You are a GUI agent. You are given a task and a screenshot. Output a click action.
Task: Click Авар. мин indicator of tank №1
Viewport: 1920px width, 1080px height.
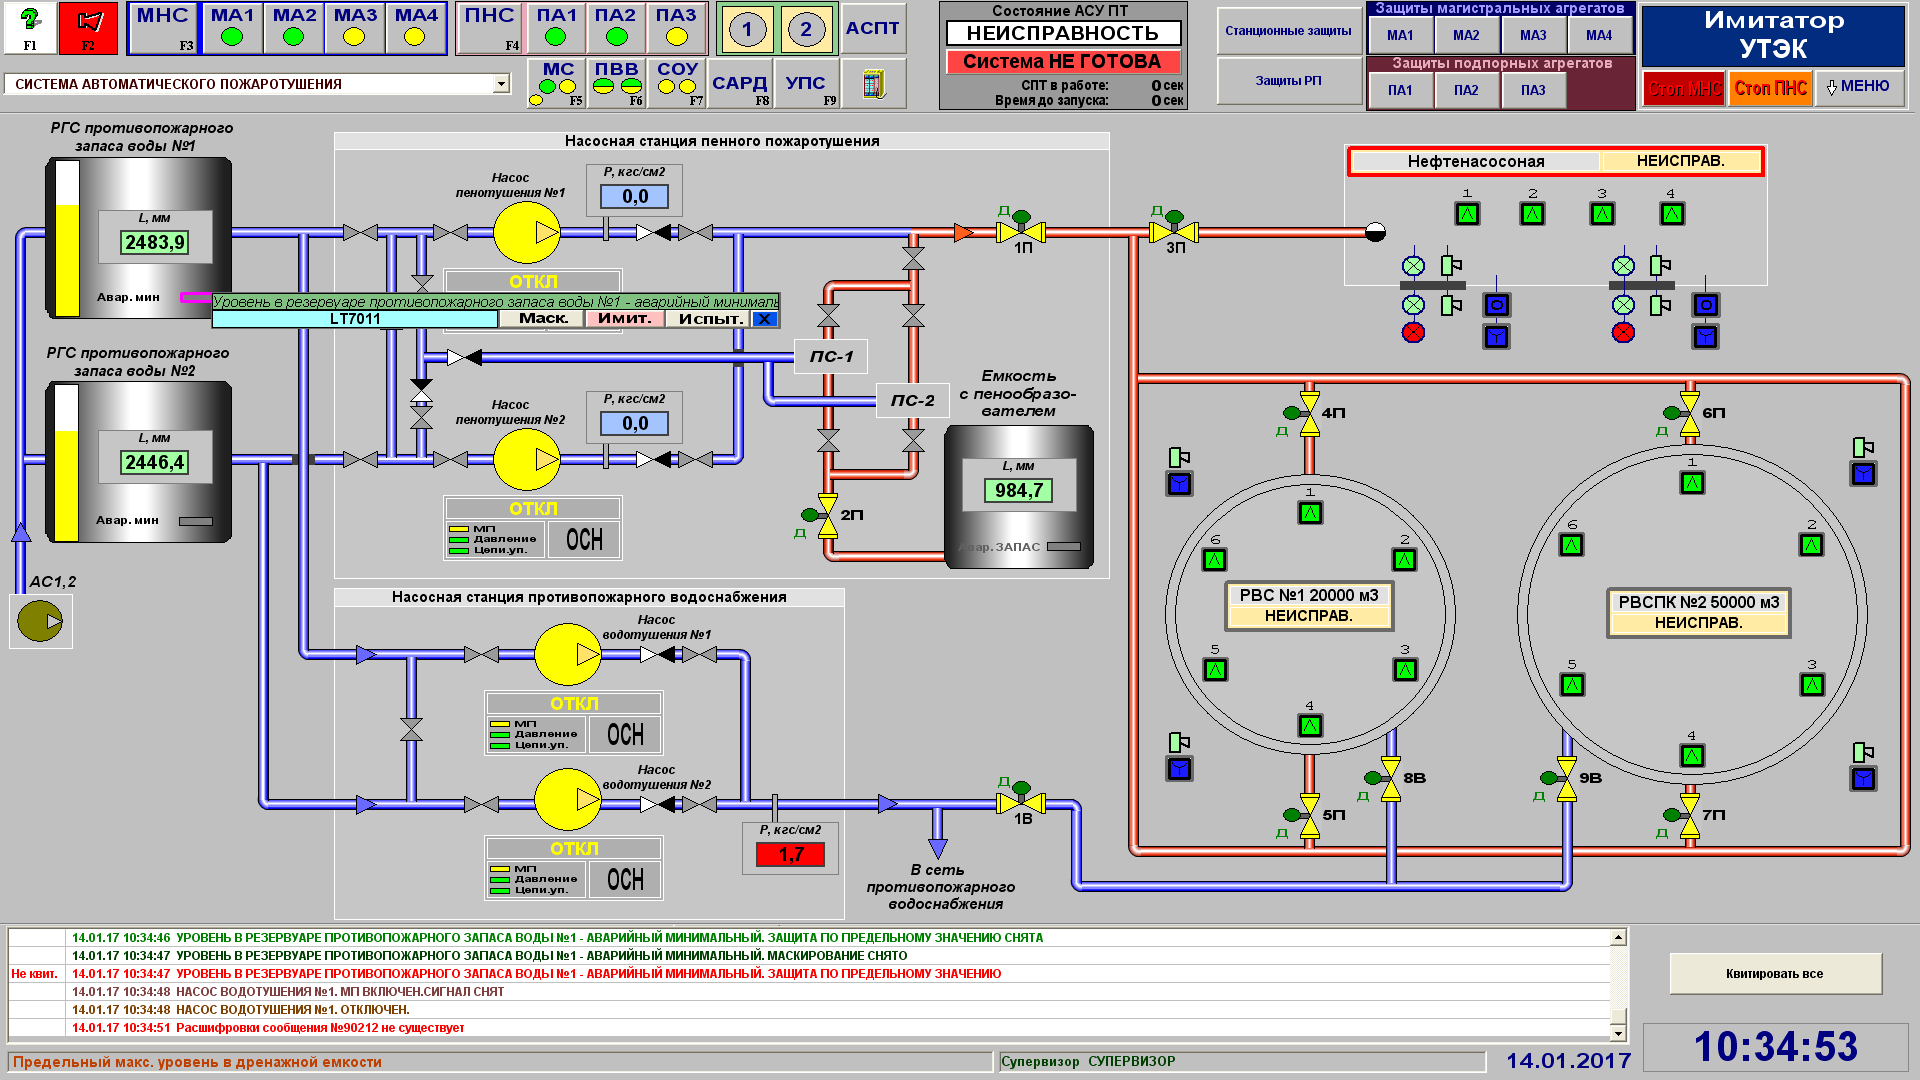[195, 297]
